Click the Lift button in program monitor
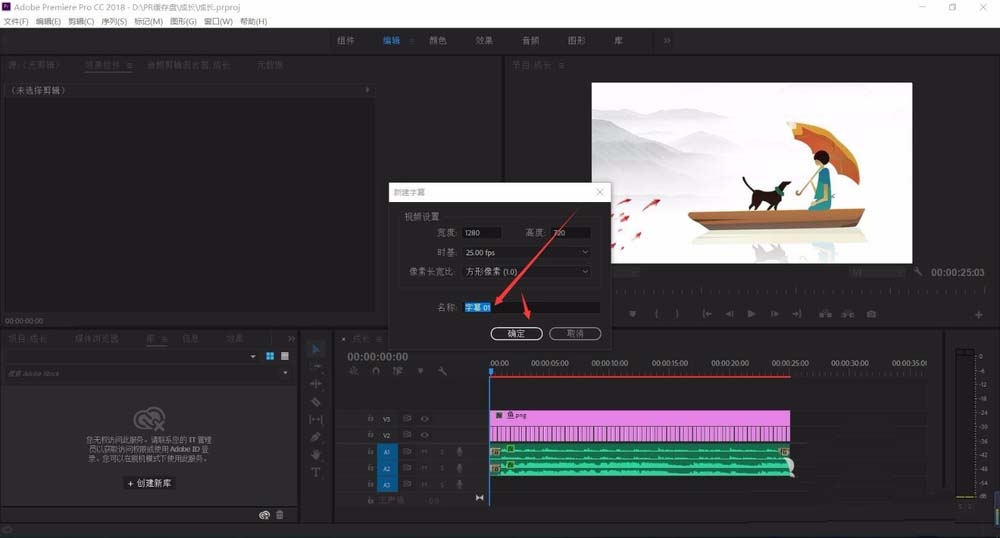Viewport: 1000px width, 538px height. [825, 314]
